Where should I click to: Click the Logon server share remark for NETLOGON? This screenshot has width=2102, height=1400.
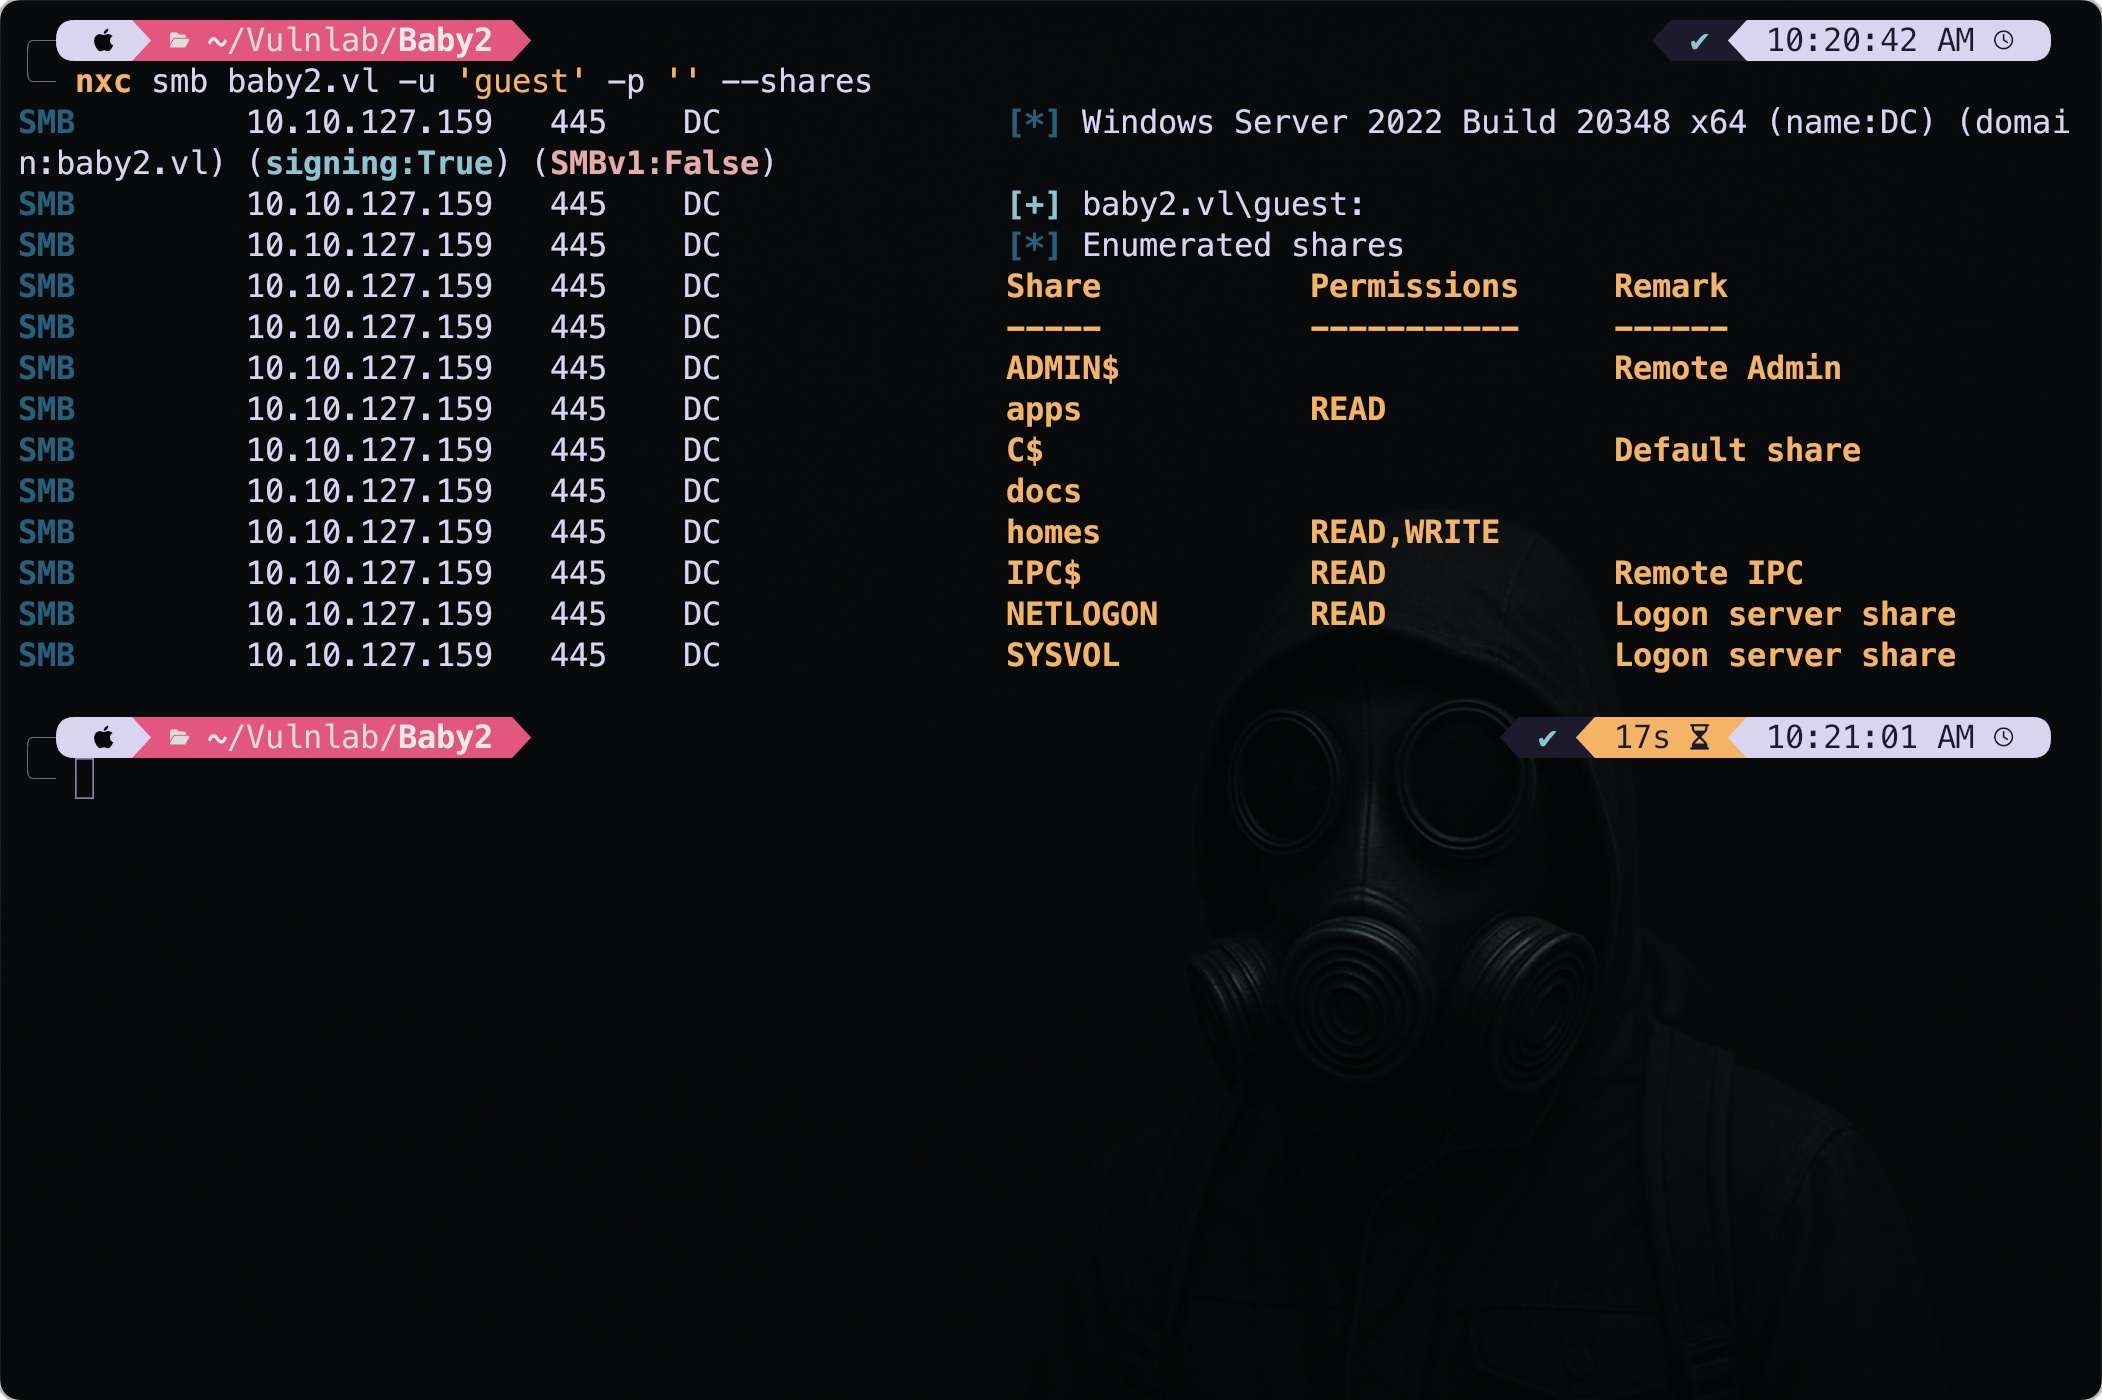click(x=1784, y=614)
